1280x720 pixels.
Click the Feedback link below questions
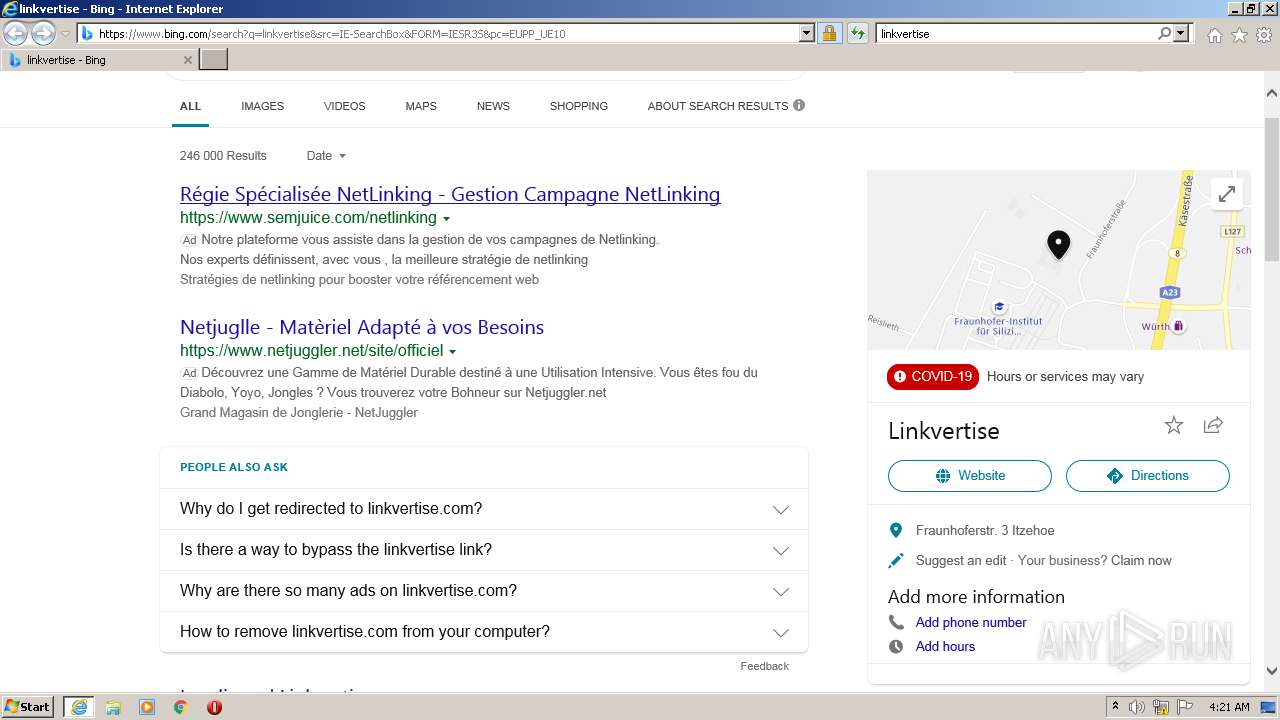tap(765, 666)
